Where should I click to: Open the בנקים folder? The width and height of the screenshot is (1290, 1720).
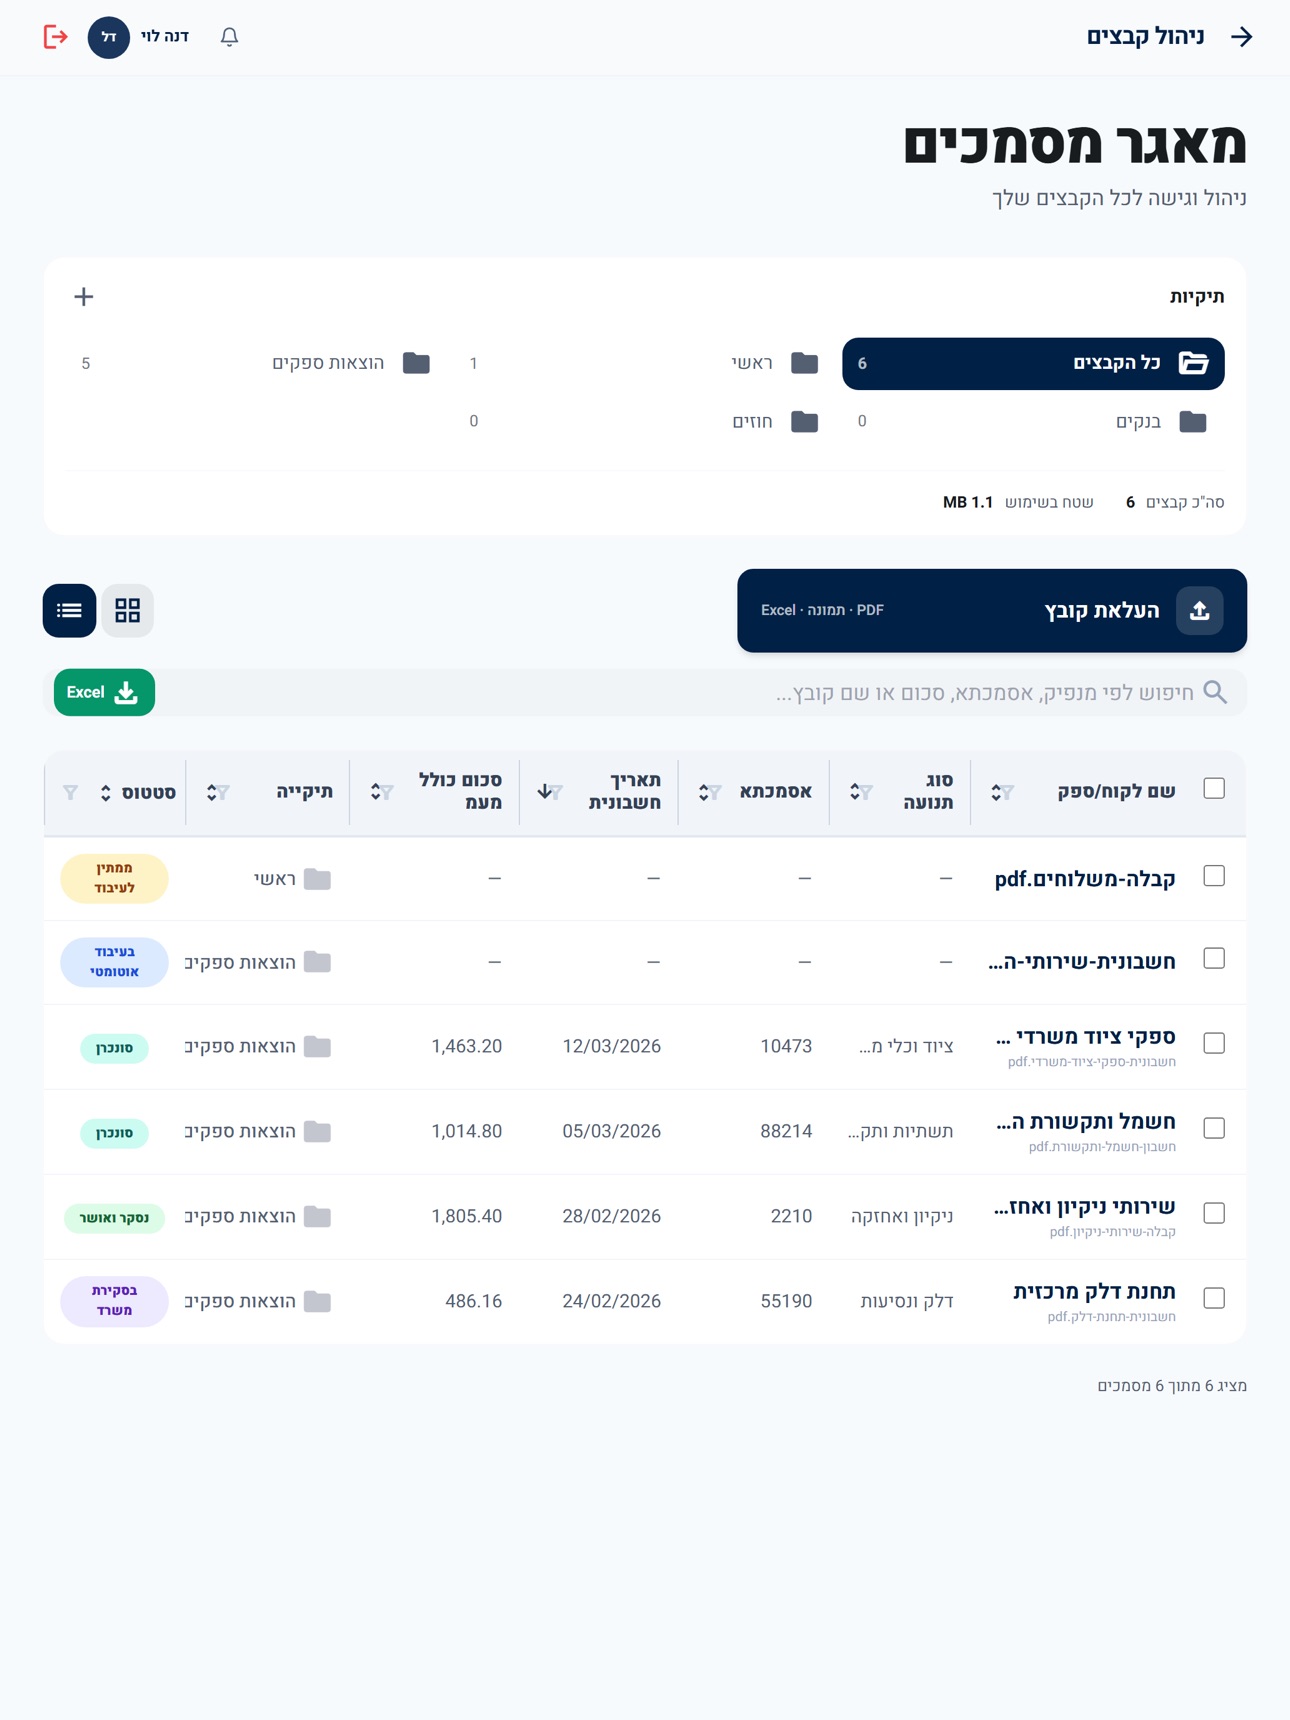point(1033,421)
